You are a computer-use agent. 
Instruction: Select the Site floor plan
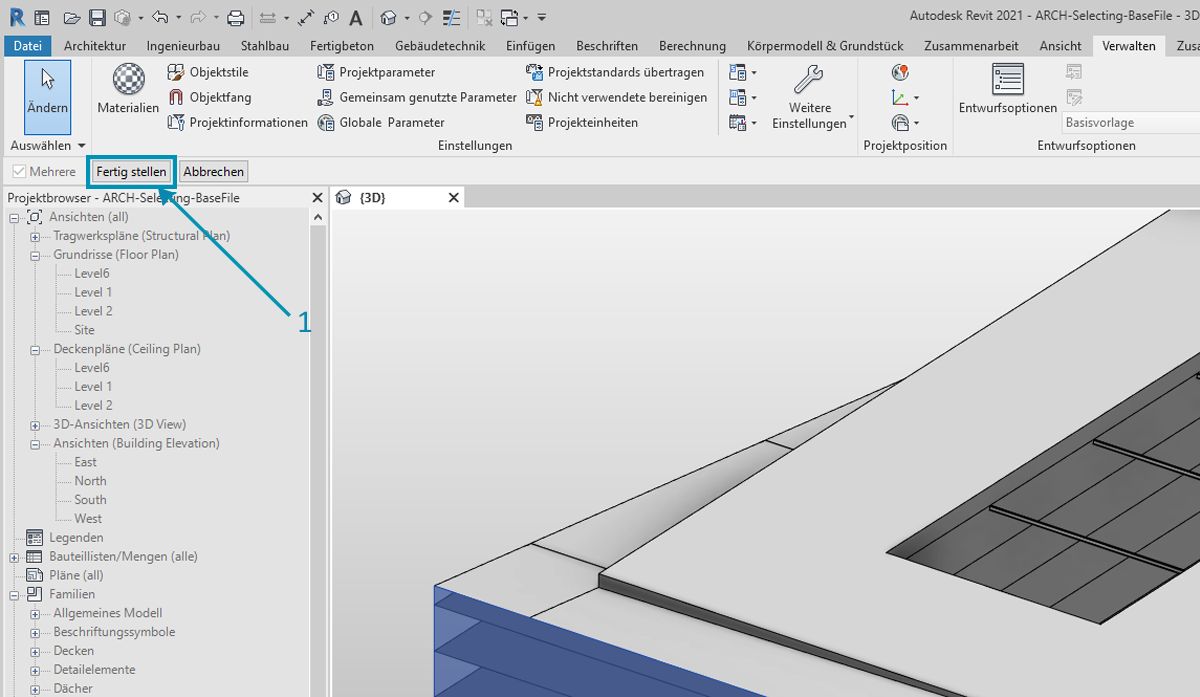[x=84, y=330]
